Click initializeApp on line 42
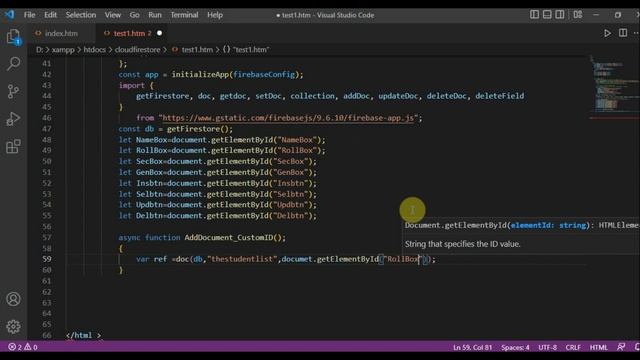Image resolution: width=640 pixels, height=360 pixels. (200, 75)
